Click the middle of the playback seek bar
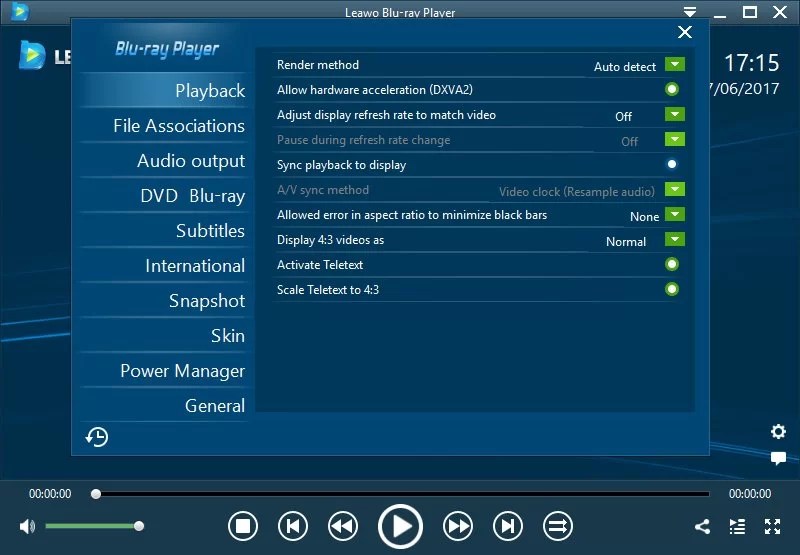The image size is (800, 555). pos(403,494)
